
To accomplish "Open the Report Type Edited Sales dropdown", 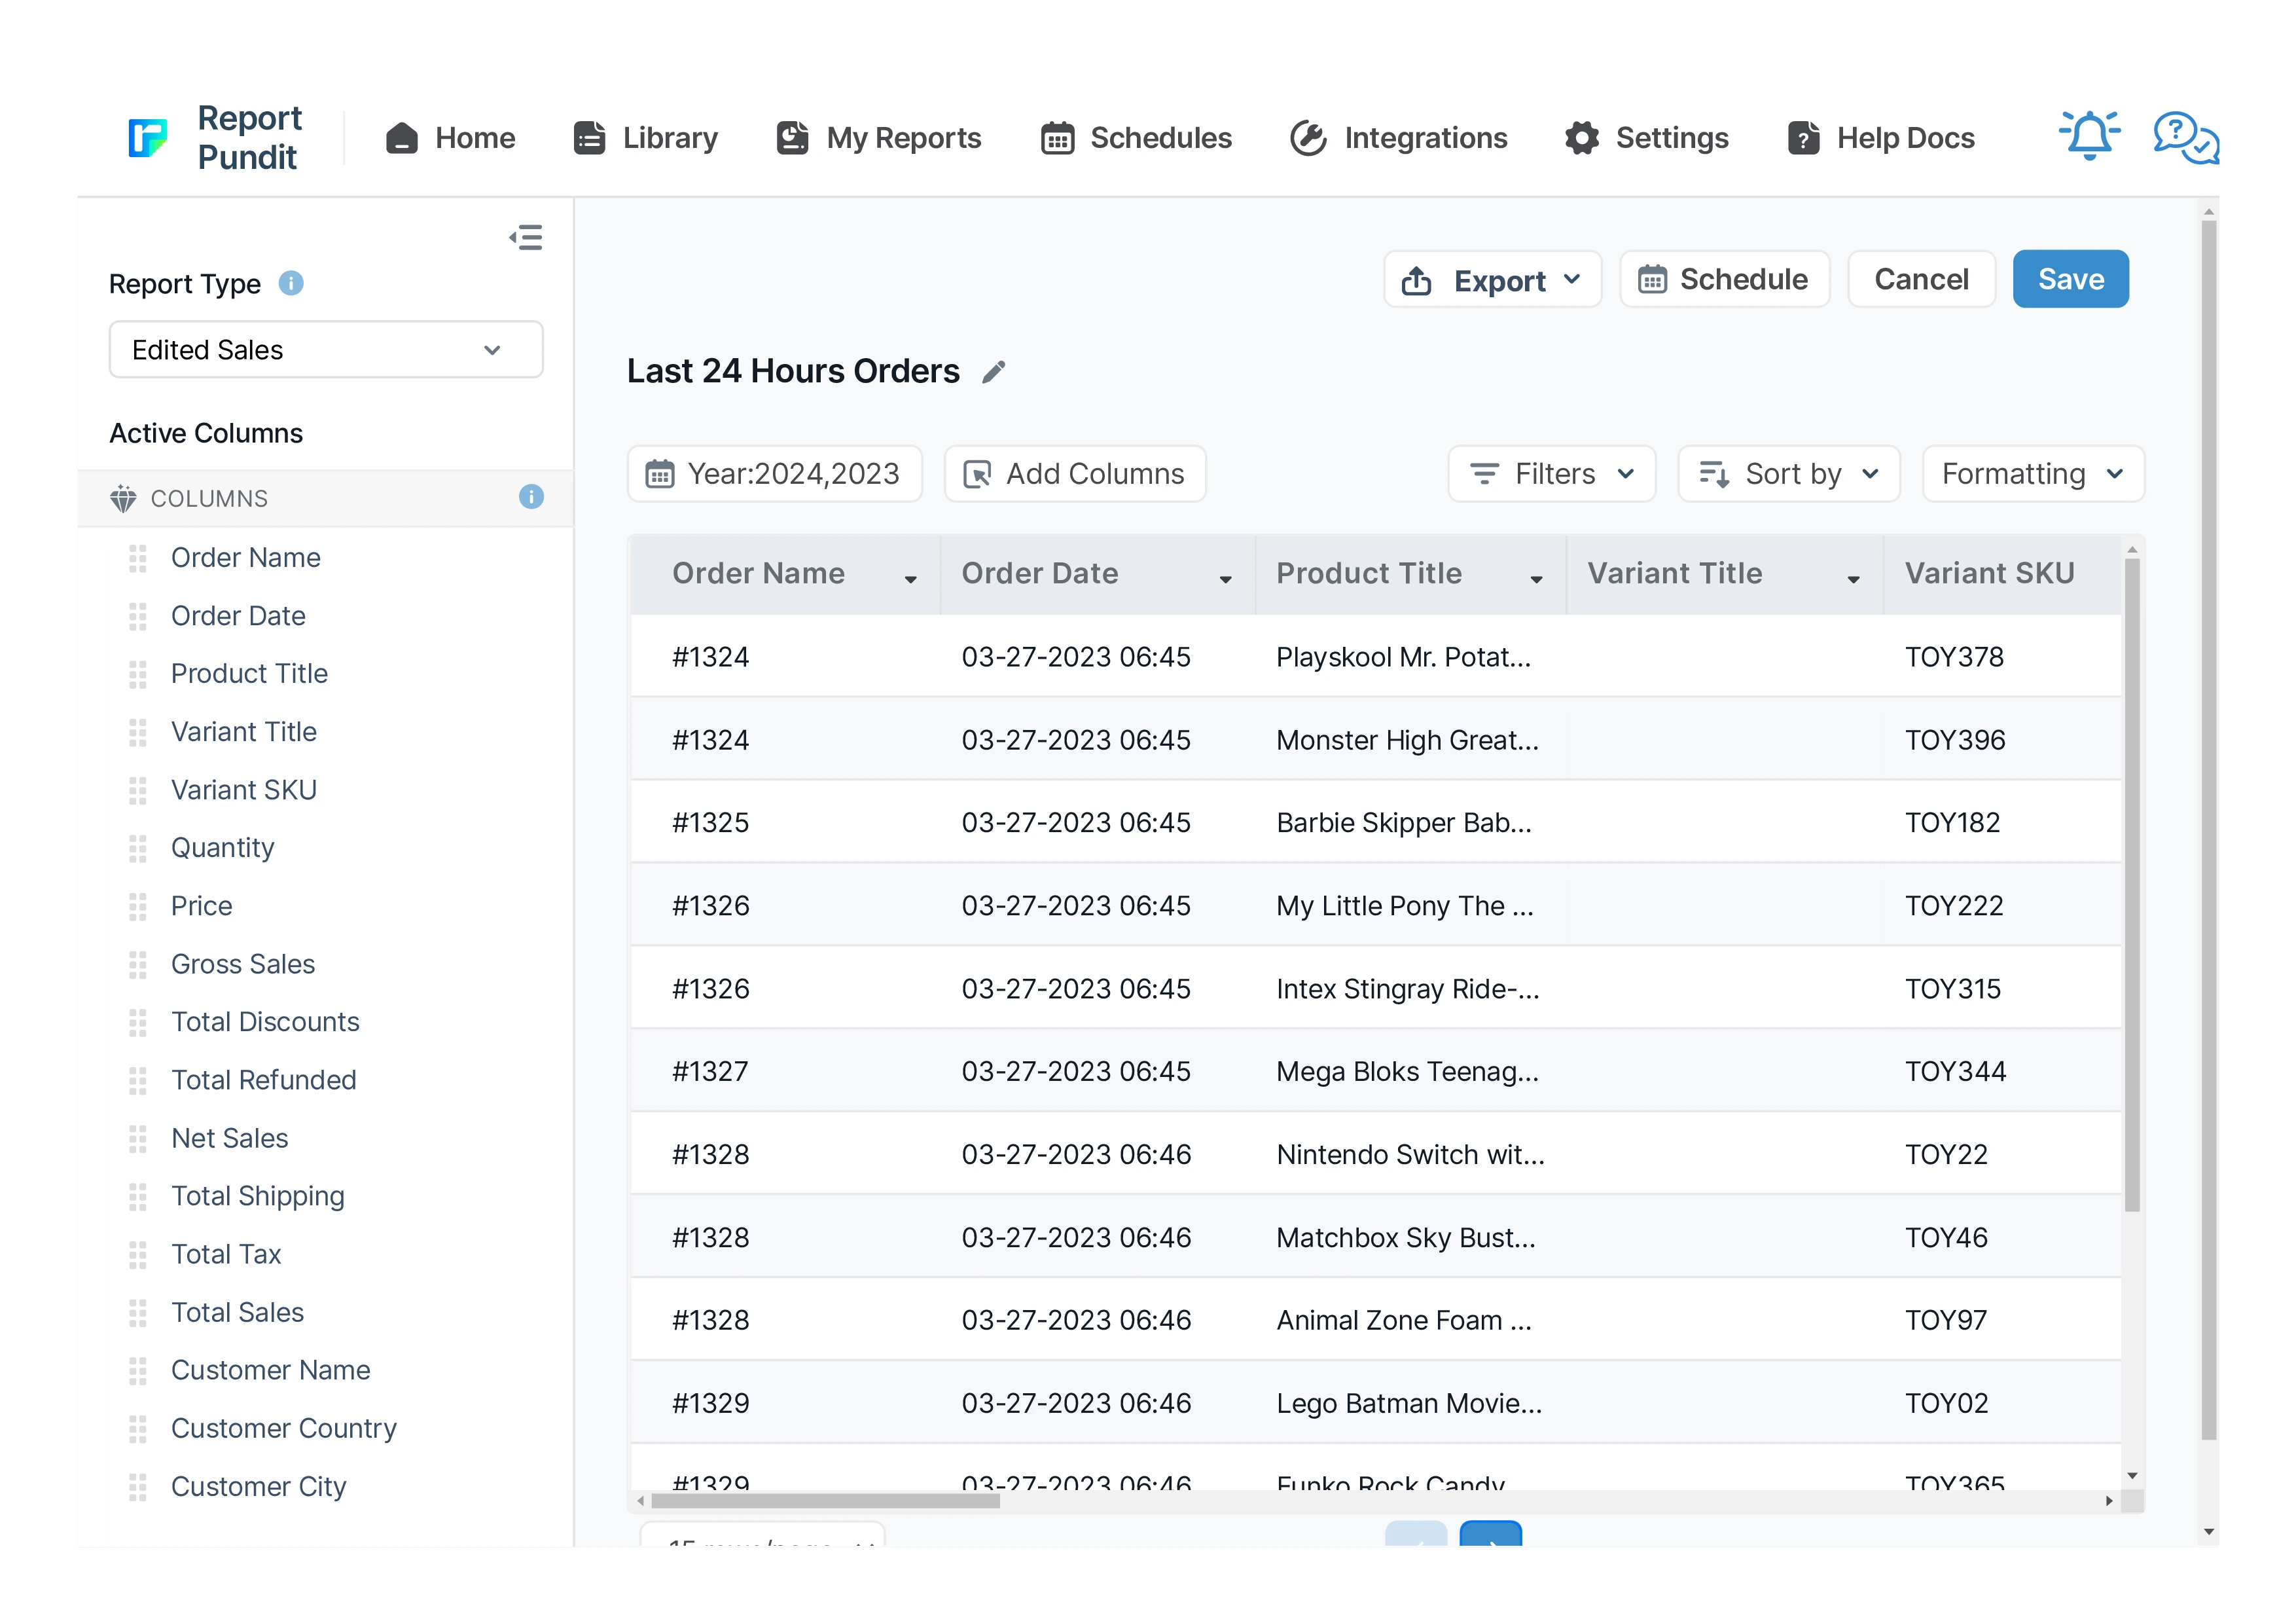I will click(326, 350).
